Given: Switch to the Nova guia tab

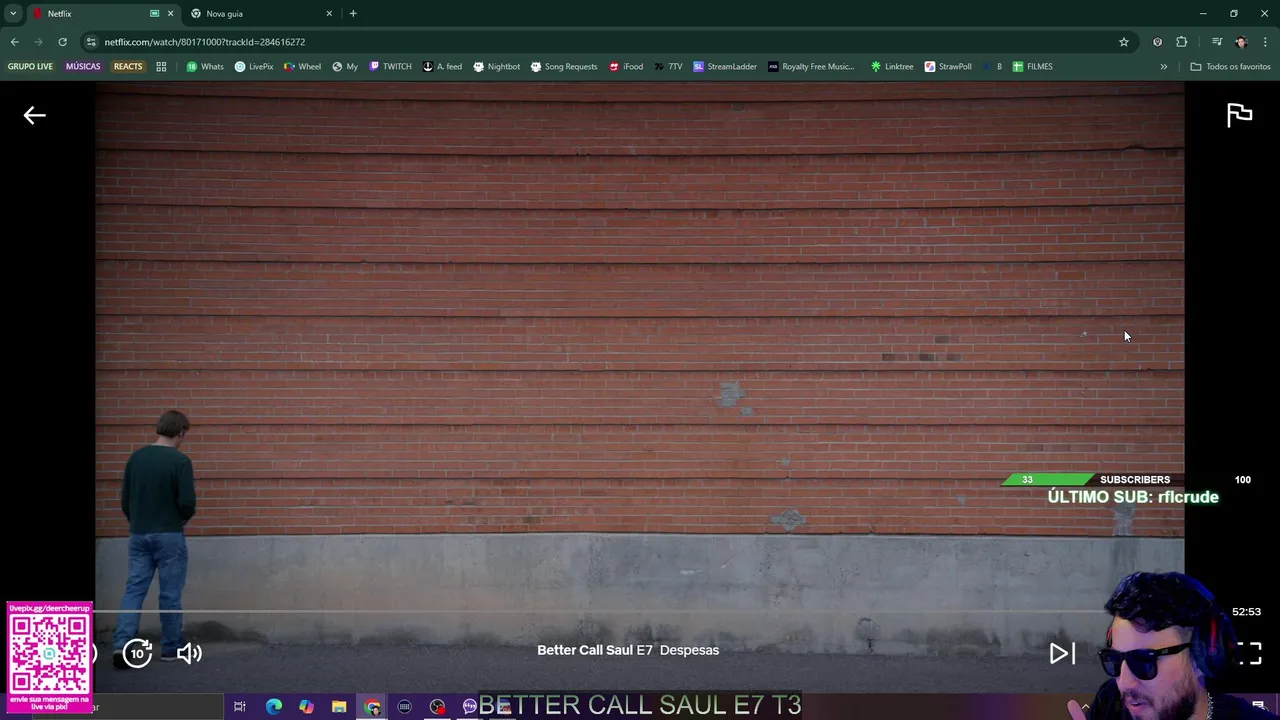Looking at the screenshot, I should tap(260, 14).
